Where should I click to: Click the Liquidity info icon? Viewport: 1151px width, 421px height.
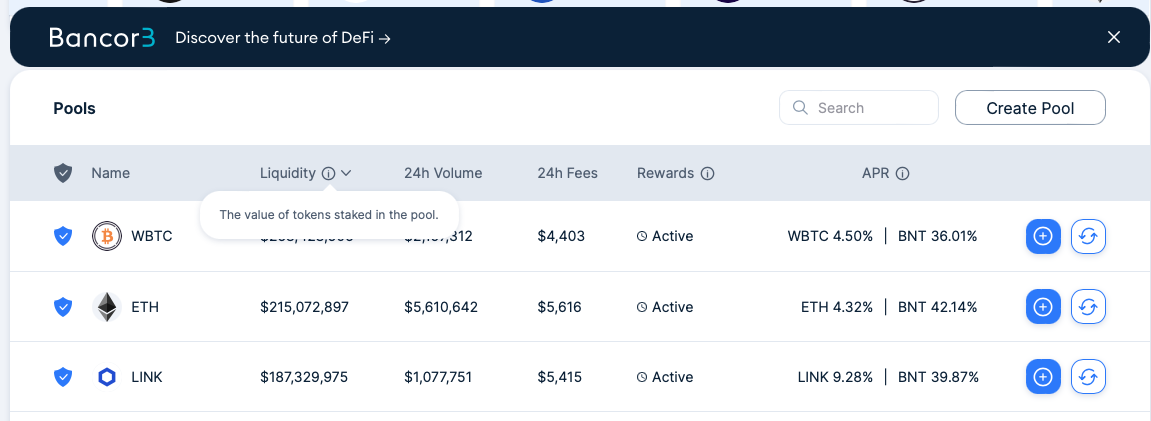tap(328, 174)
